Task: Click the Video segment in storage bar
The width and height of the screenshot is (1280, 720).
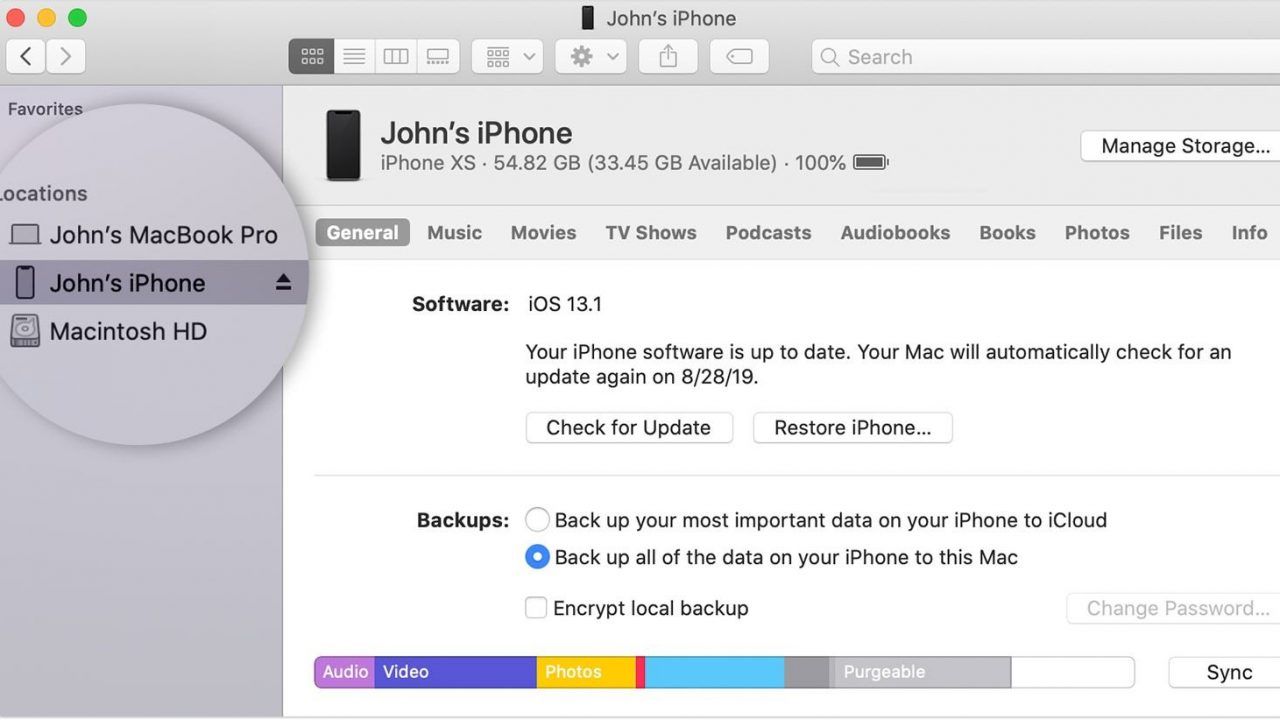Action: [x=456, y=672]
